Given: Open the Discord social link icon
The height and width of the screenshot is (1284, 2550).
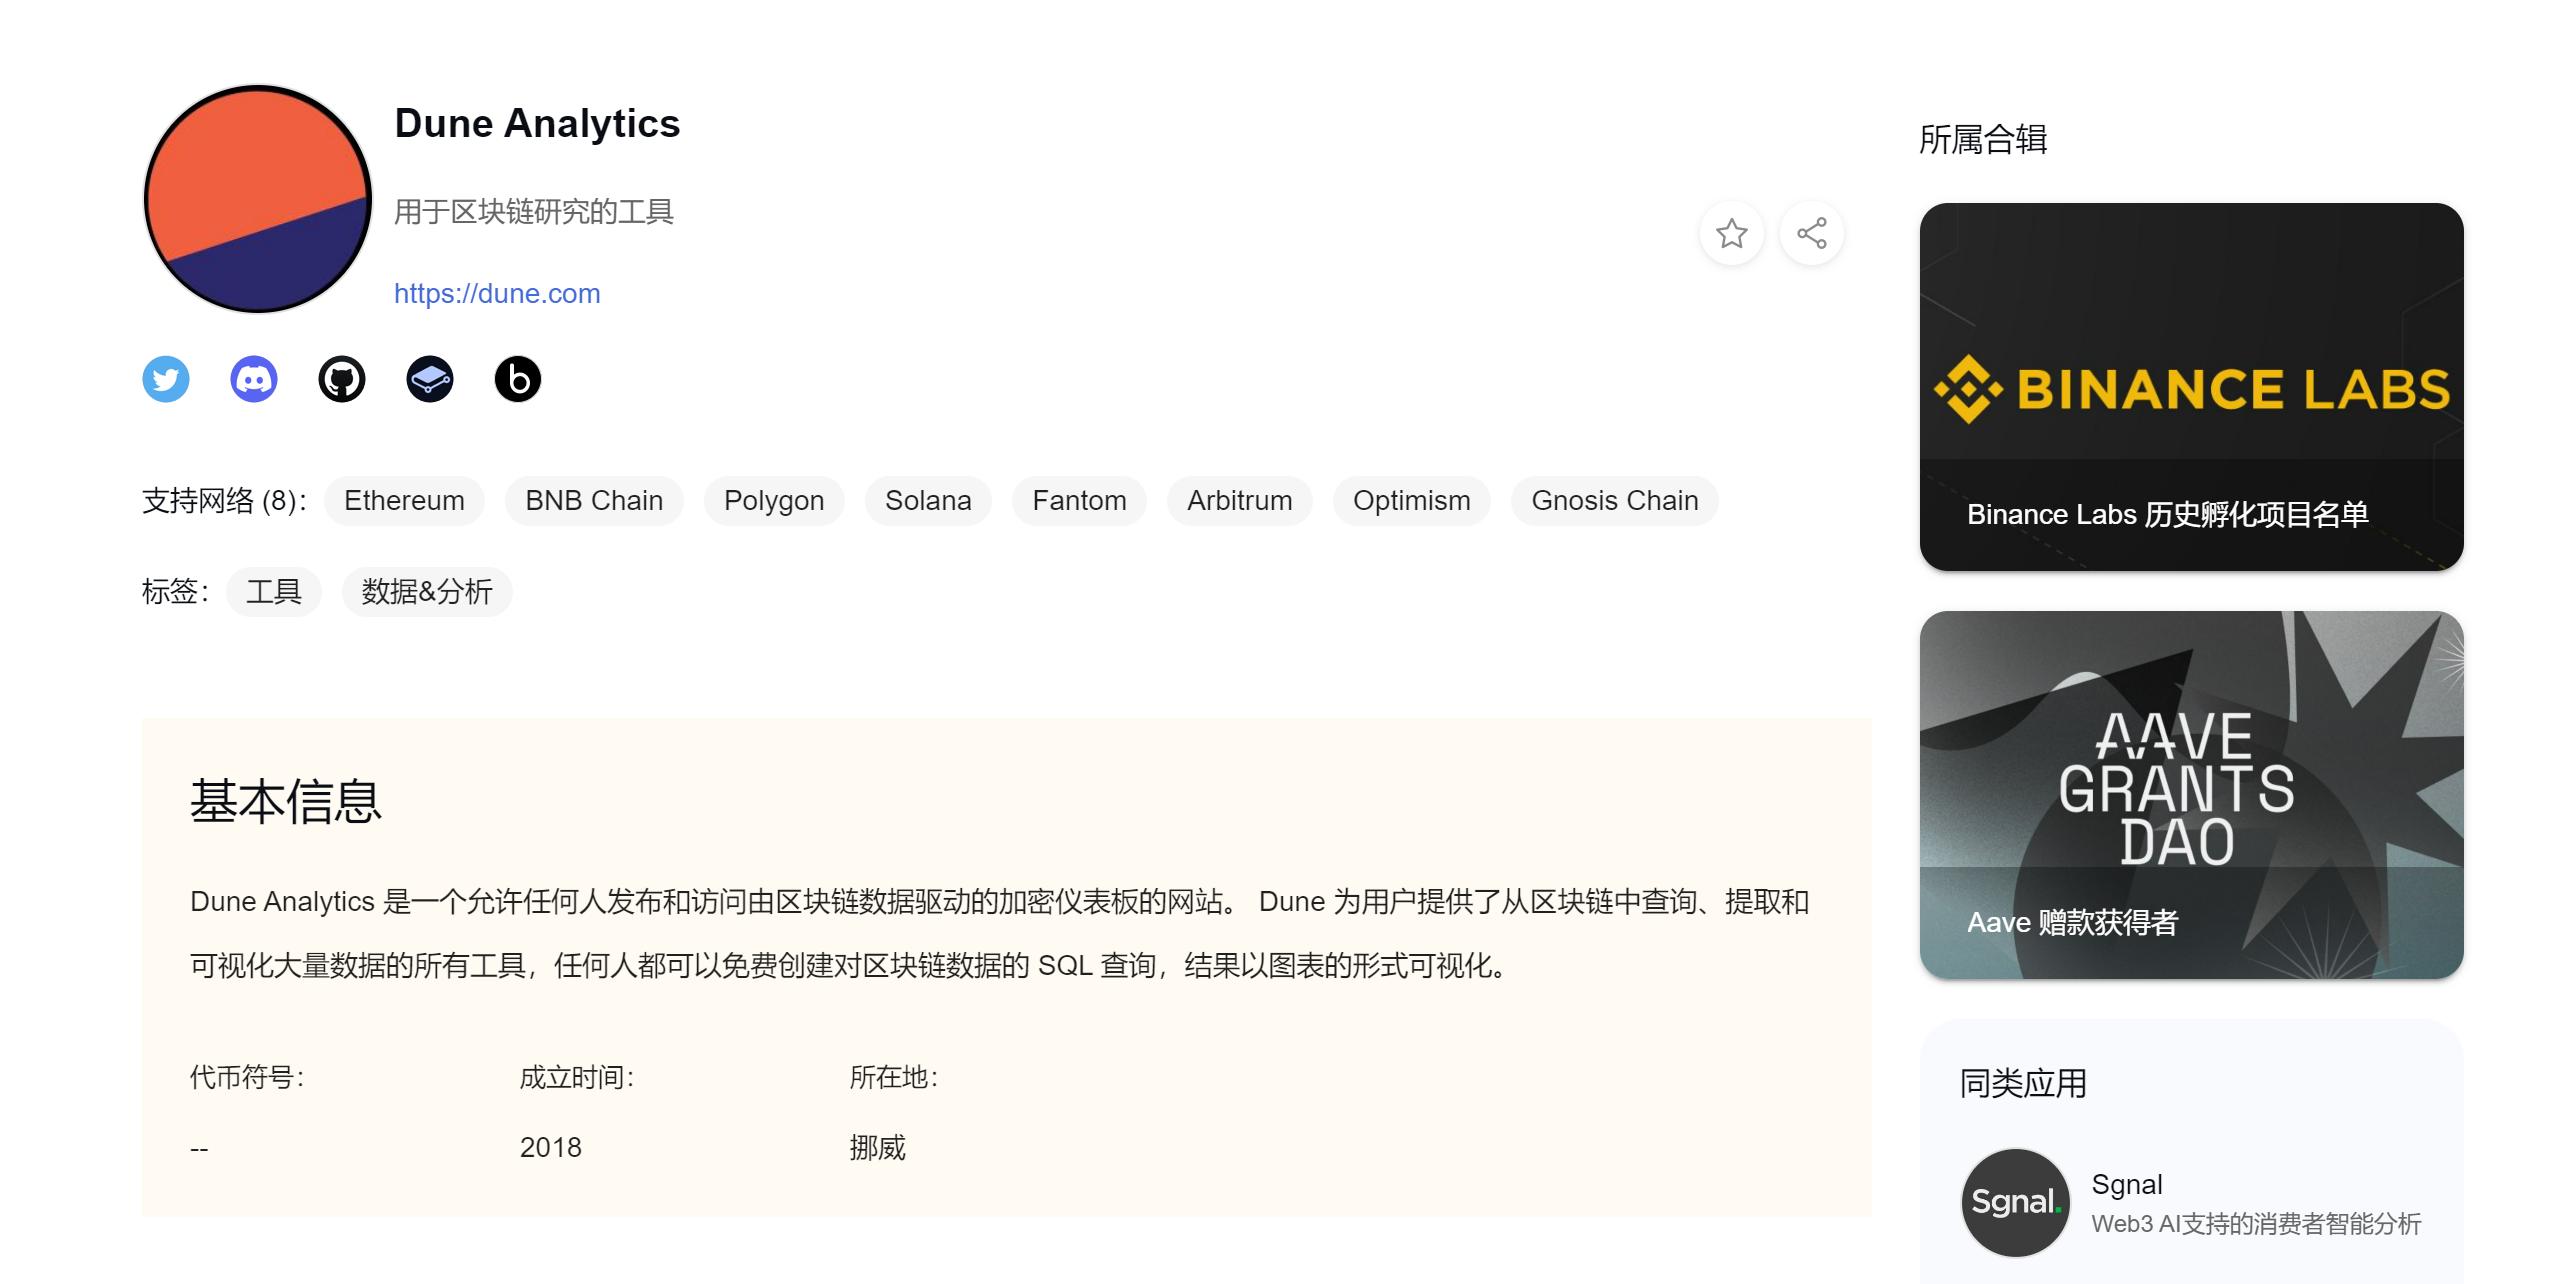Looking at the screenshot, I should tap(254, 379).
